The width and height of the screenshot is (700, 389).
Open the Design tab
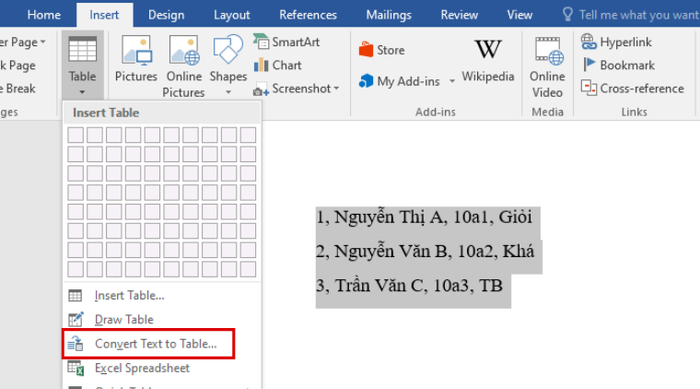tap(166, 15)
